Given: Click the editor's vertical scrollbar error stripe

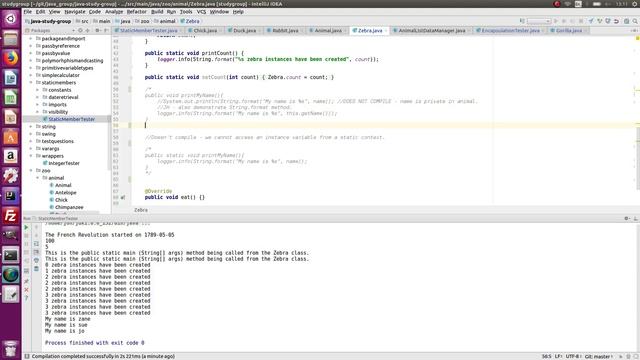Looking at the screenshot, I should click(x=637, y=120).
